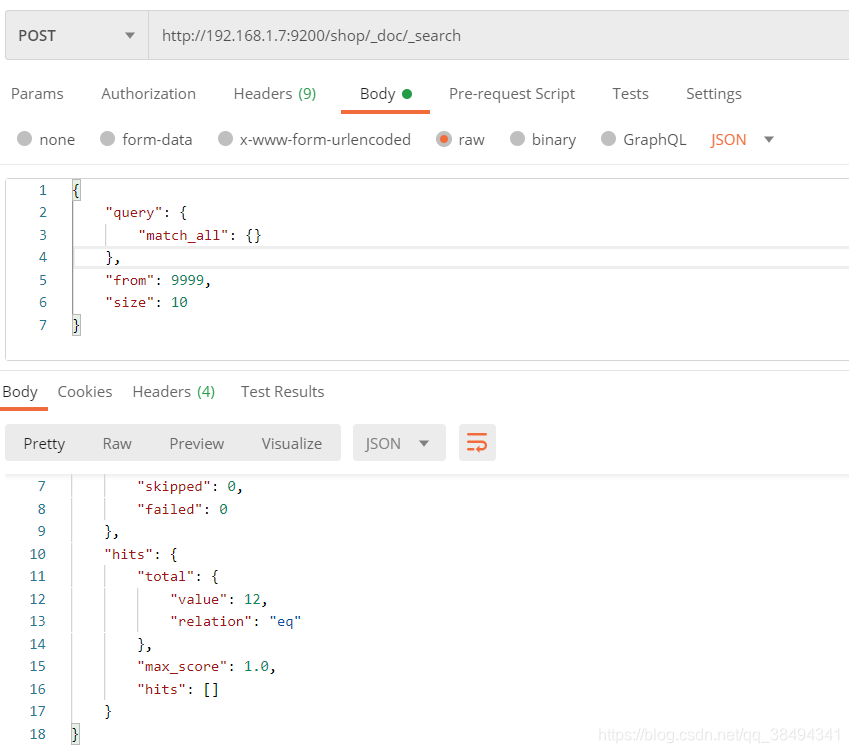
Task: Click the Visualize response button
Action: point(292,443)
